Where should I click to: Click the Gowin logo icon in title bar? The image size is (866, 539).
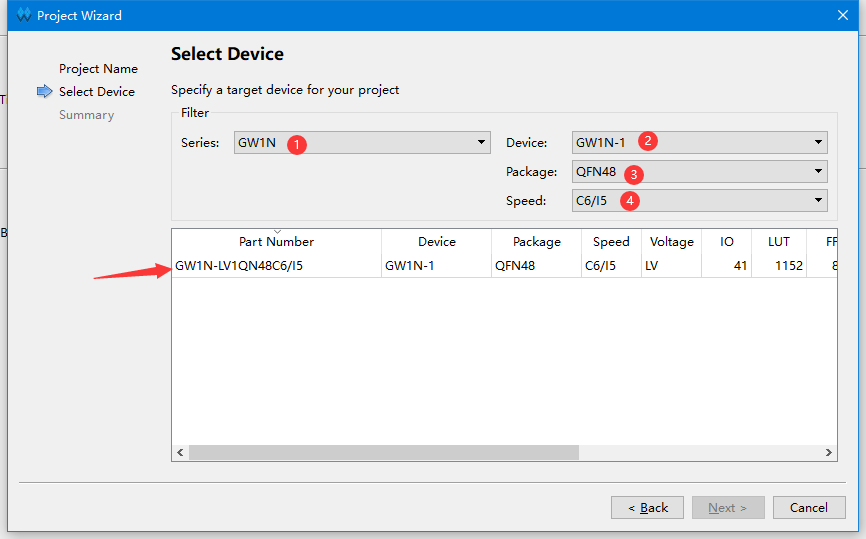click(x=24, y=15)
